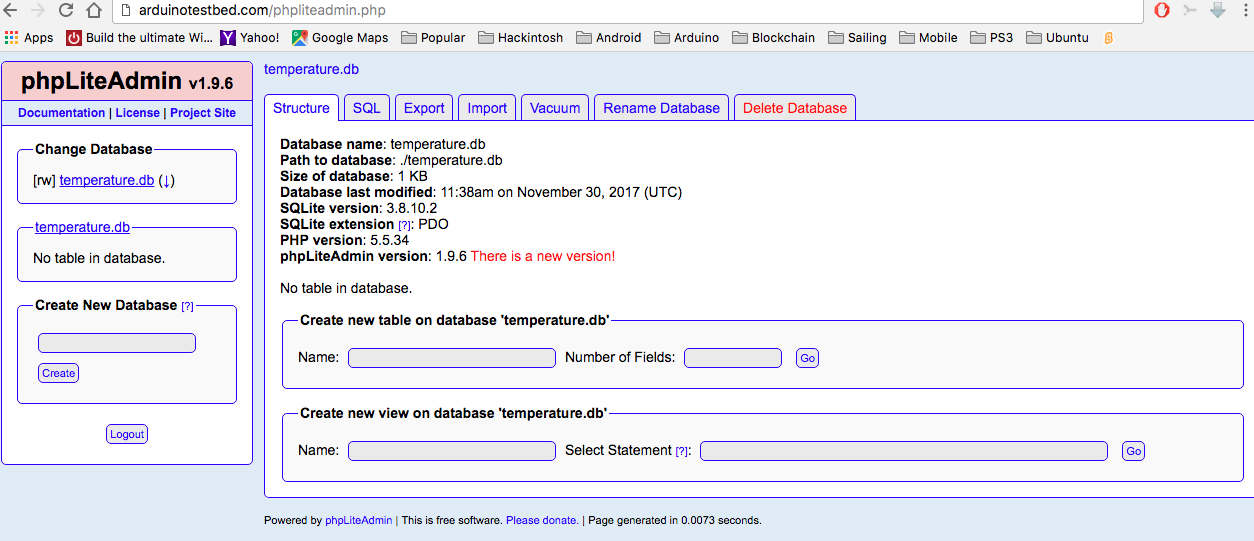
Task: Click the download arrow extension icon
Action: click(1218, 11)
